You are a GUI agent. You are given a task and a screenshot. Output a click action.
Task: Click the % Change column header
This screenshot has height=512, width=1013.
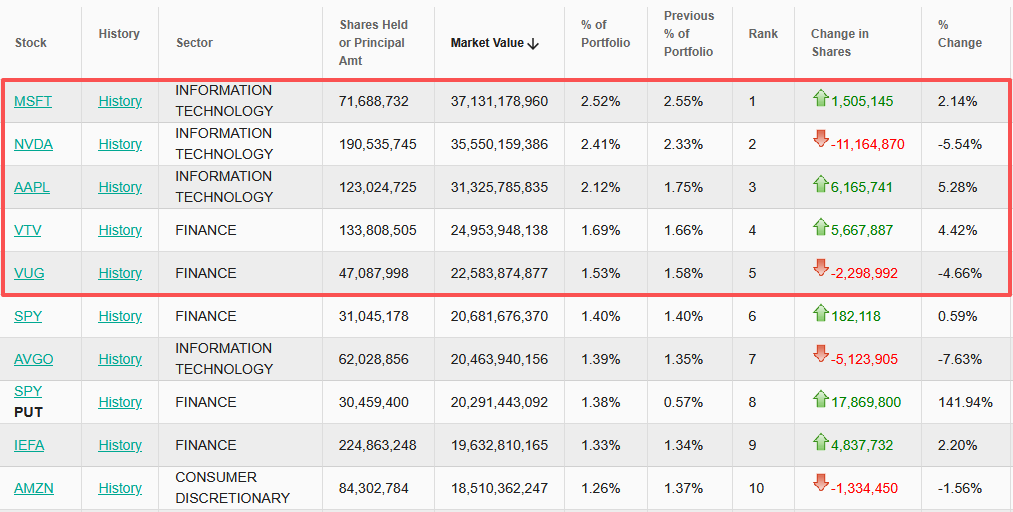pos(959,34)
